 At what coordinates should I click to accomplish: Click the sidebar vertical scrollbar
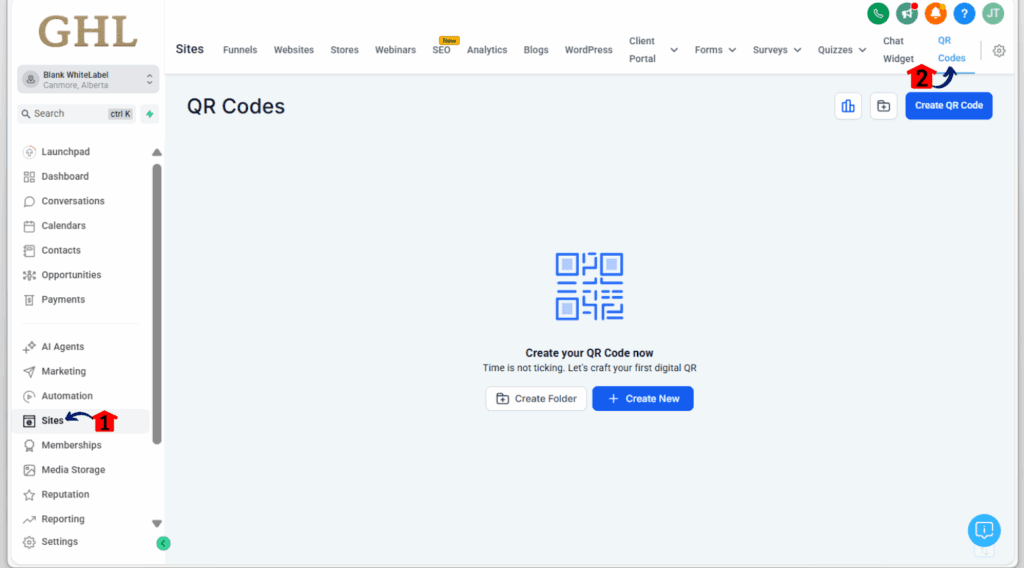pyautogui.click(x=157, y=300)
